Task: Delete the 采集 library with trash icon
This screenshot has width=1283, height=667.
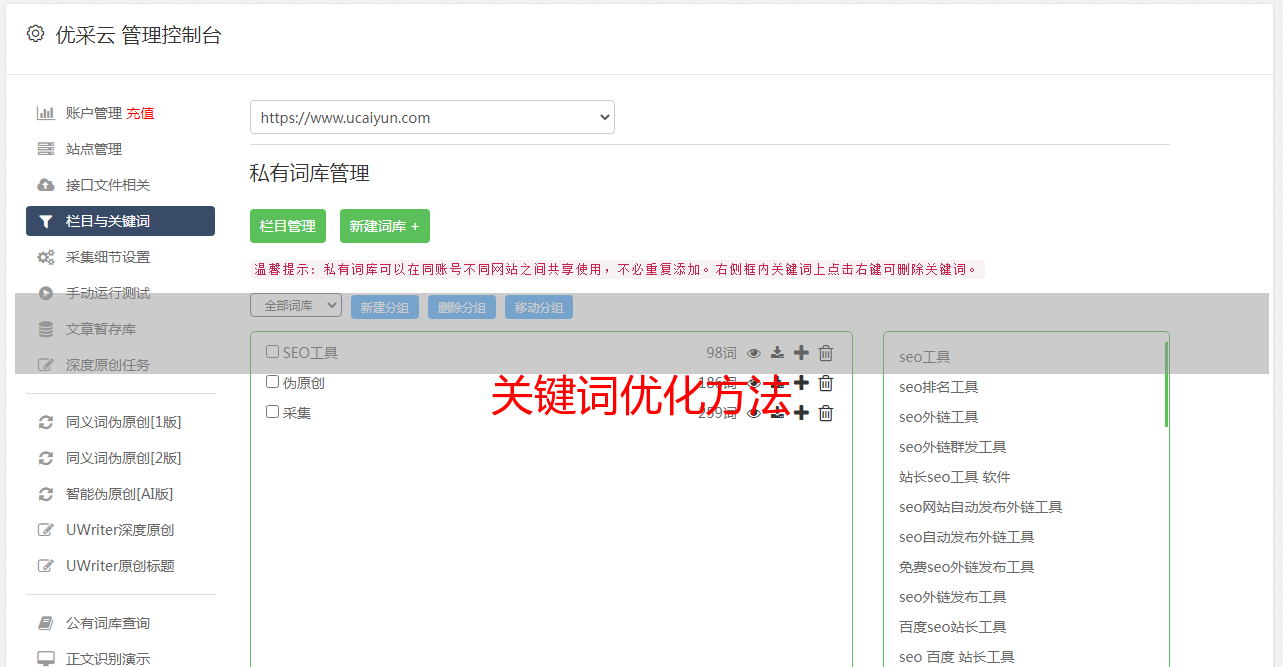Action: pos(826,413)
